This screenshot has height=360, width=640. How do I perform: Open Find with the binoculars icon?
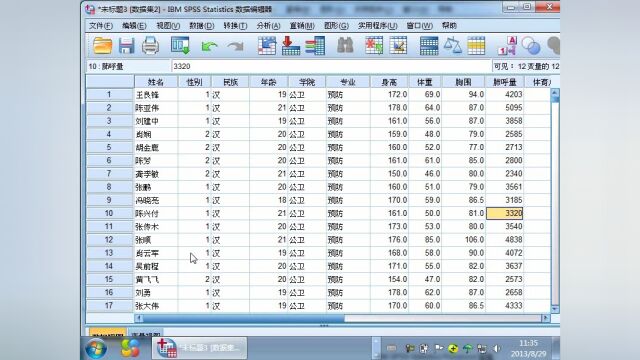(345, 45)
